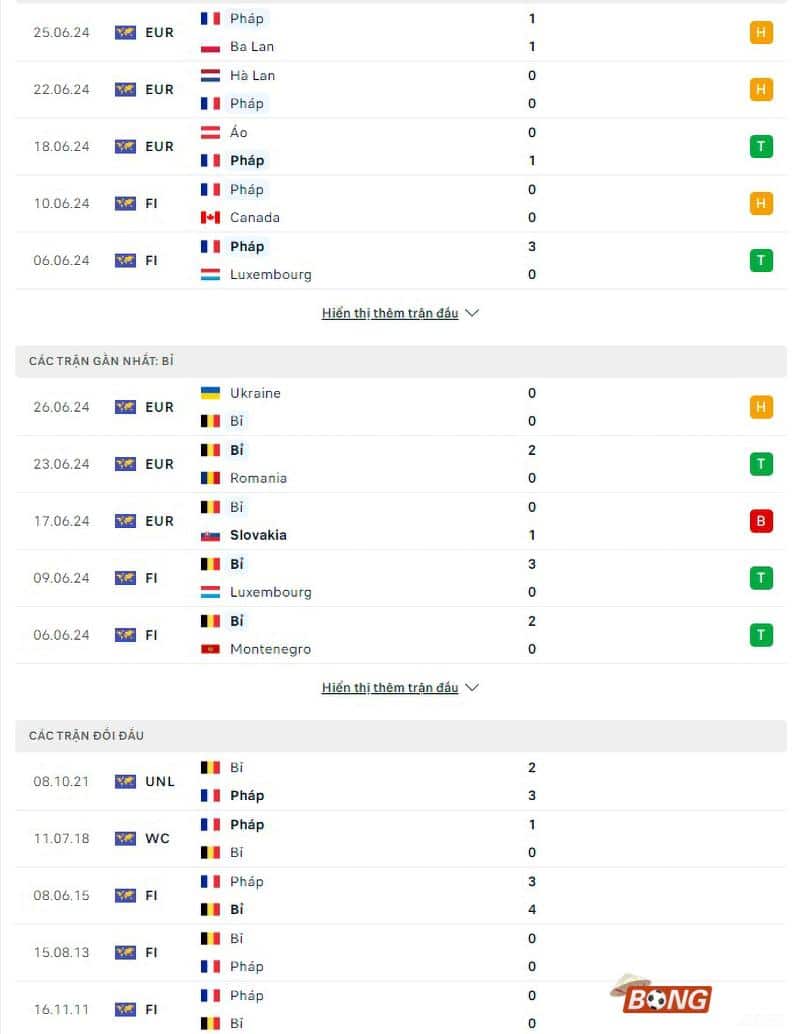Click the Hà Lan flag icon

pos(211,76)
